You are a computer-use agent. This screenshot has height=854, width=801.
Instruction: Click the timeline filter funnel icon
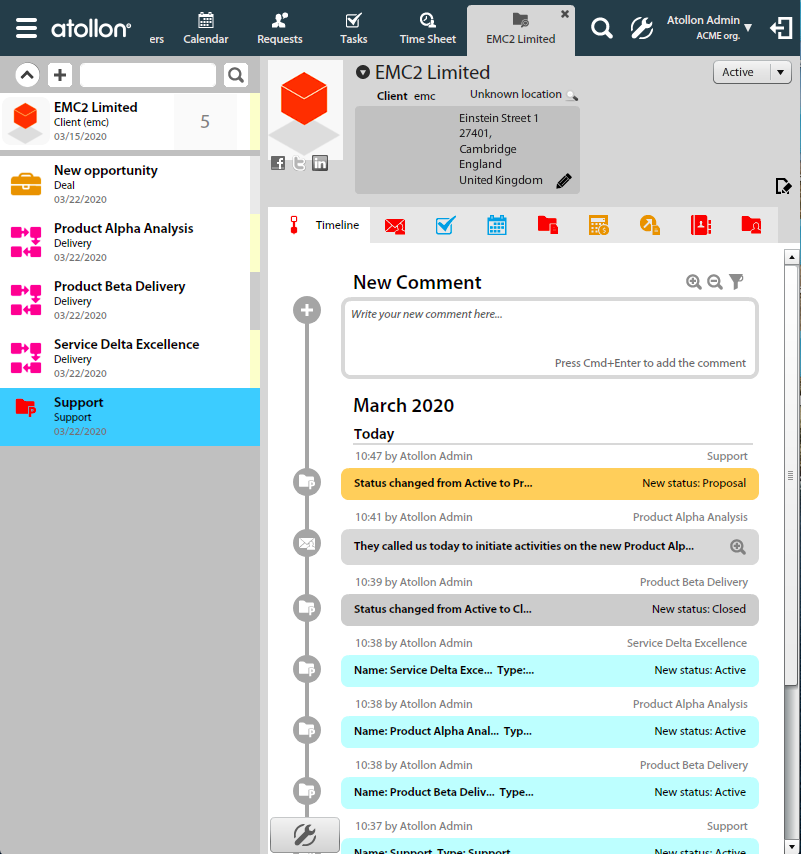click(x=736, y=282)
